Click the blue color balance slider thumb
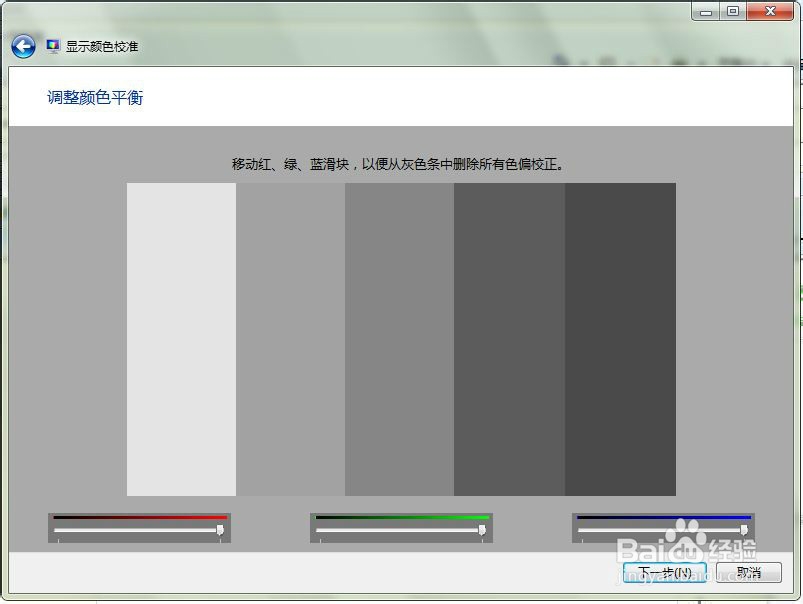 (x=744, y=530)
